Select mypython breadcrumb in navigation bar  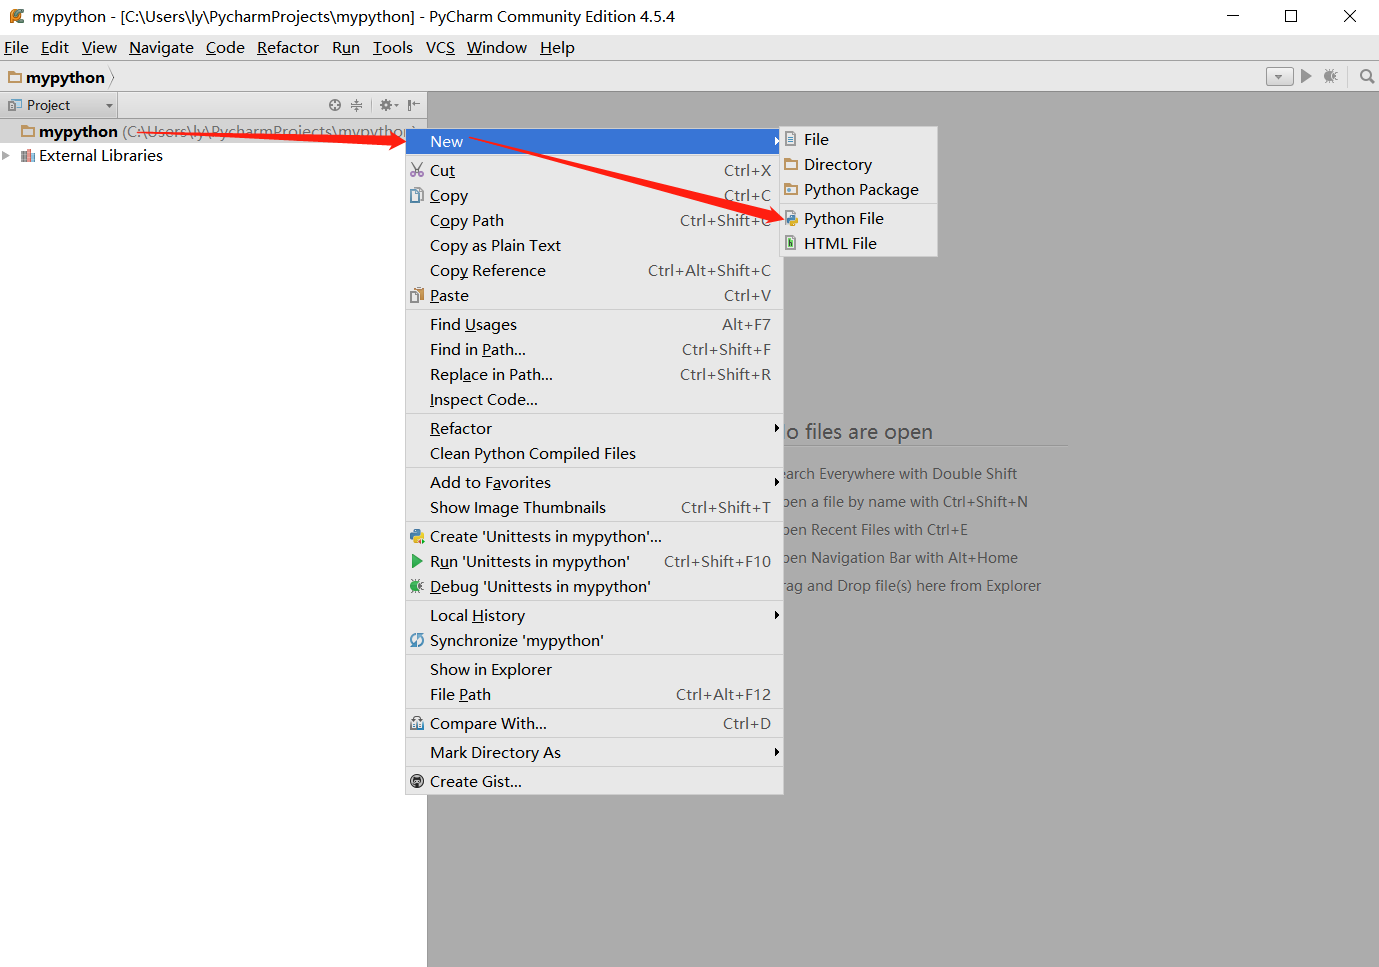(x=57, y=77)
